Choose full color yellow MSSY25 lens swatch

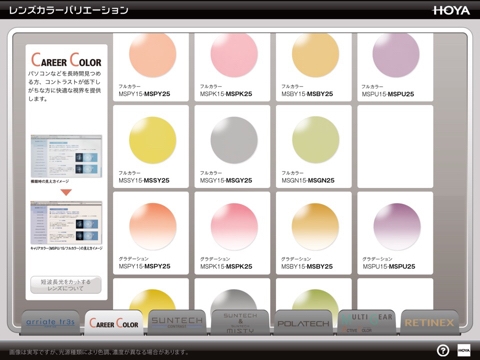click(x=152, y=140)
